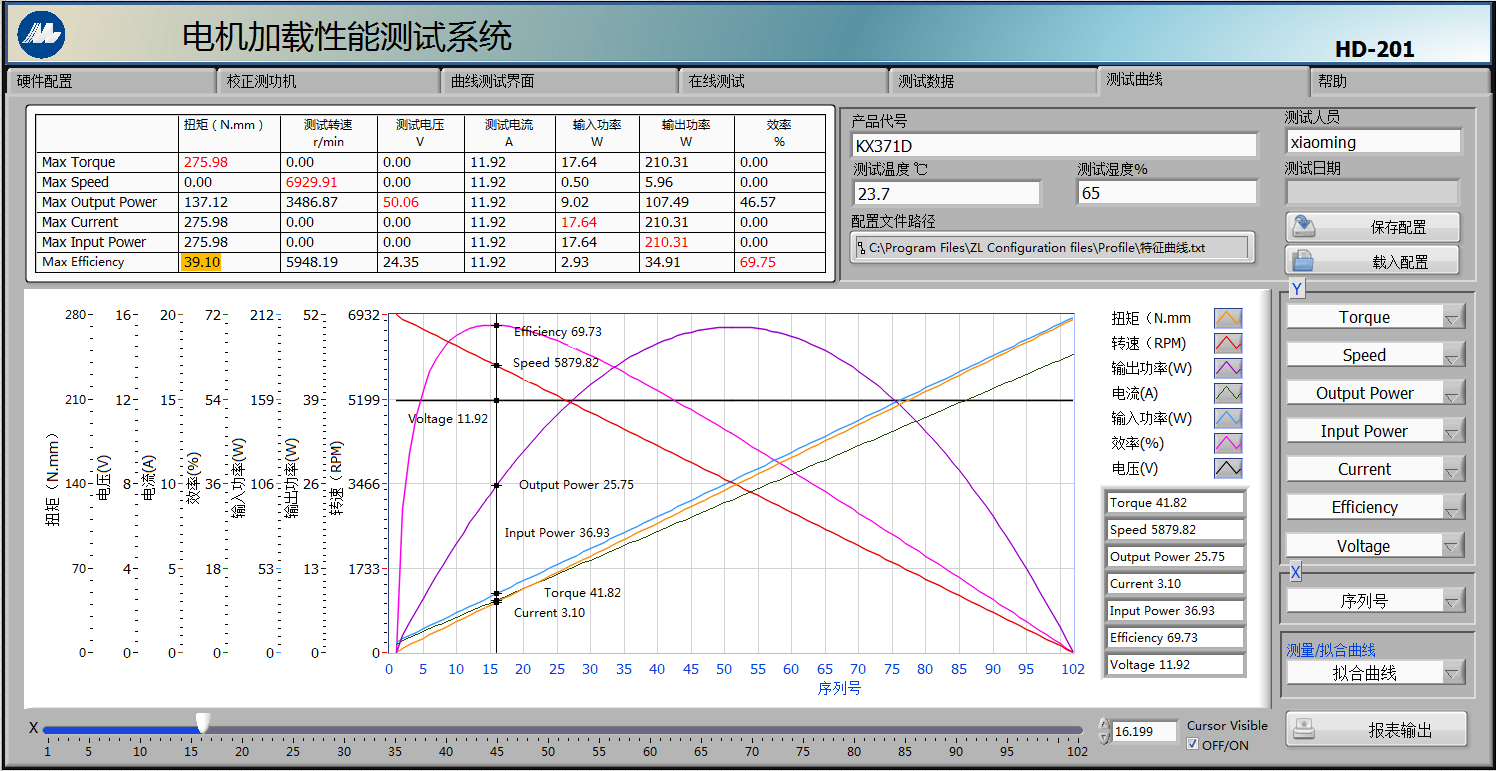Viewport: 1496px width, 771px height.
Task: Click the input power legend curve icon
Action: click(x=1227, y=418)
